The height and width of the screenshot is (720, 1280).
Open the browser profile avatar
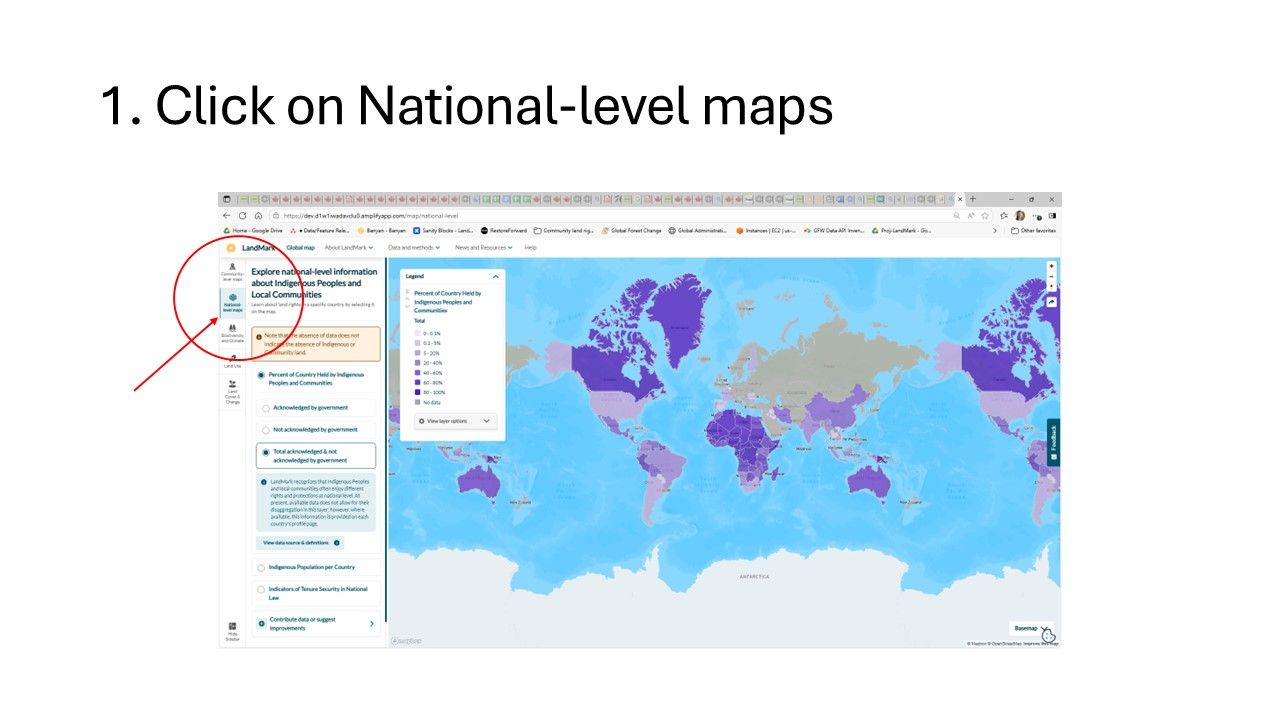(1020, 215)
